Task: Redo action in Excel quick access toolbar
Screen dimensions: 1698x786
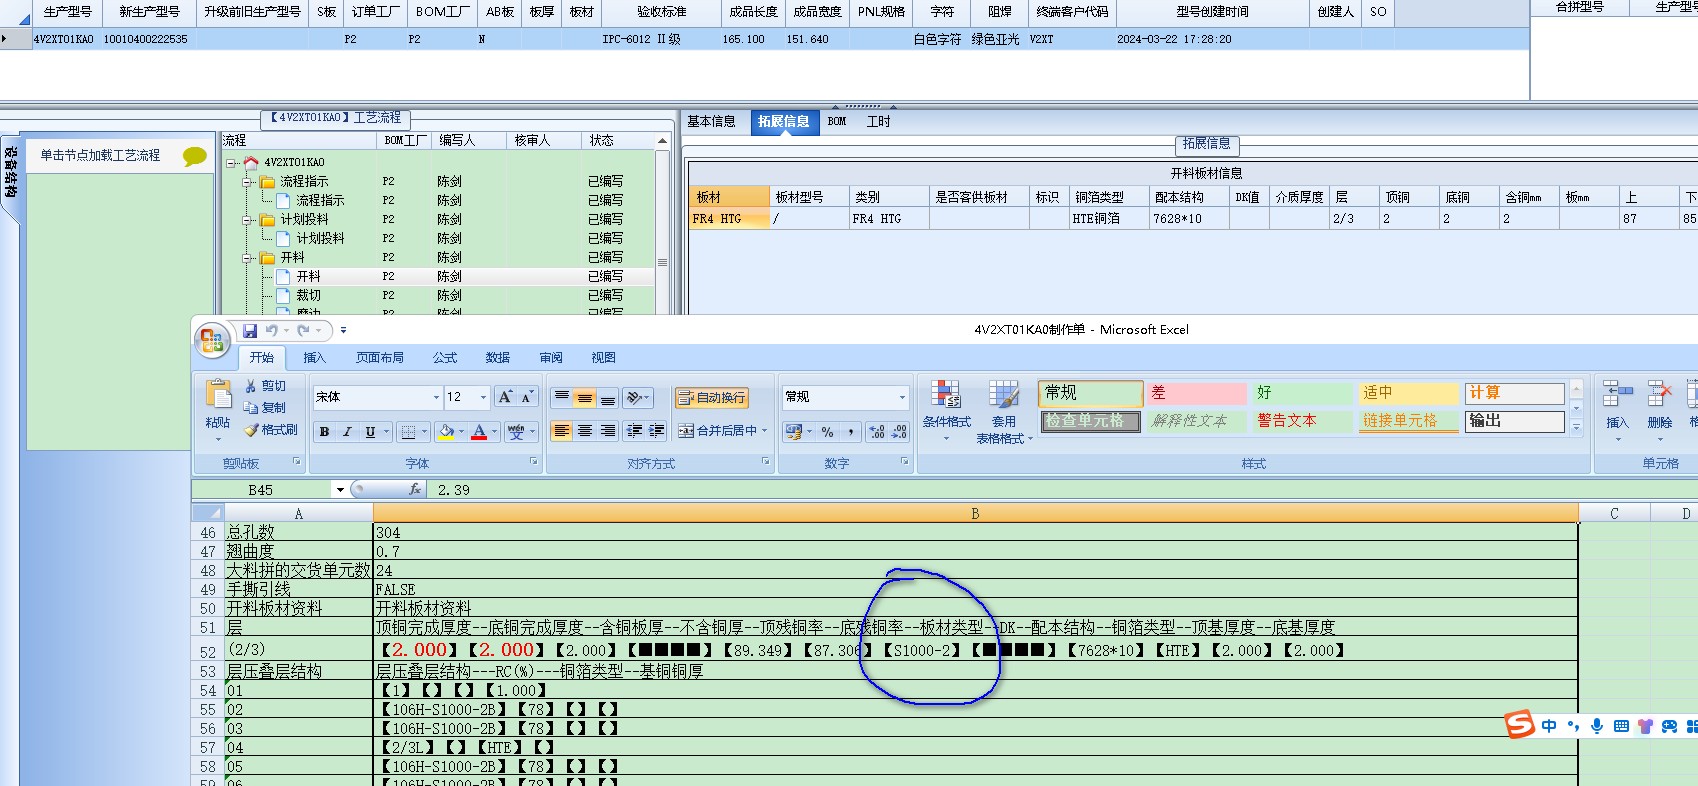Action: tap(303, 330)
